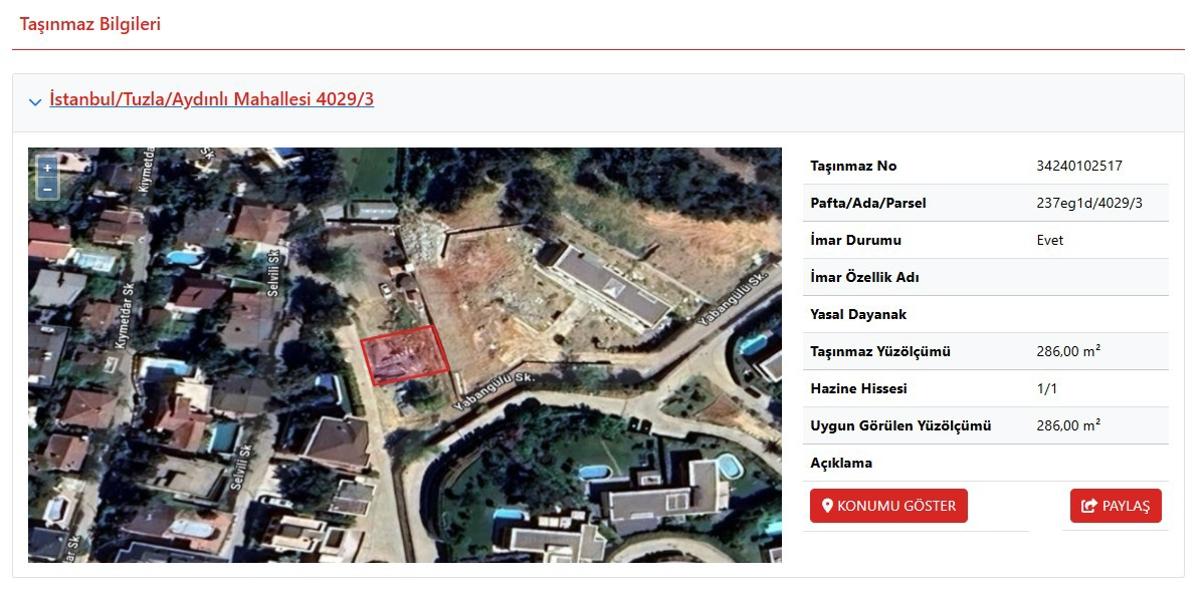The image size is (1200, 589).
Task: Click the Taşınmaz Yüzölçümü value 286,00 m²
Action: pyautogui.click(x=1068, y=352)
